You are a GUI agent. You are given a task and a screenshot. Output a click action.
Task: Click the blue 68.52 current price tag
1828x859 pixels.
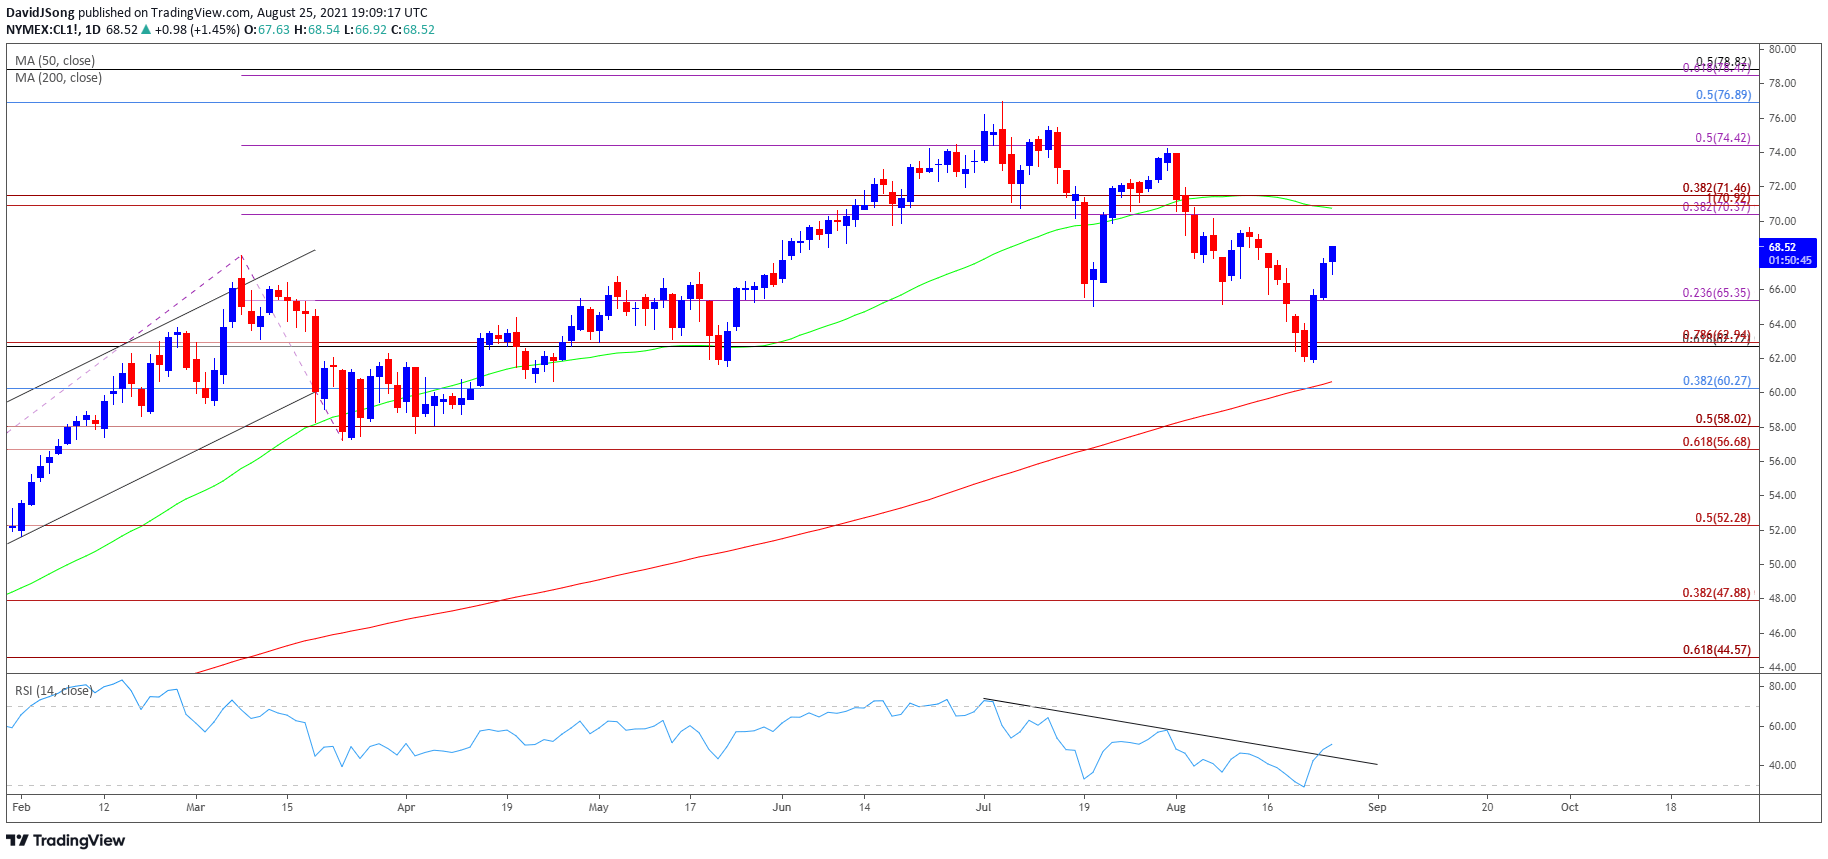tap(1788, 253)
